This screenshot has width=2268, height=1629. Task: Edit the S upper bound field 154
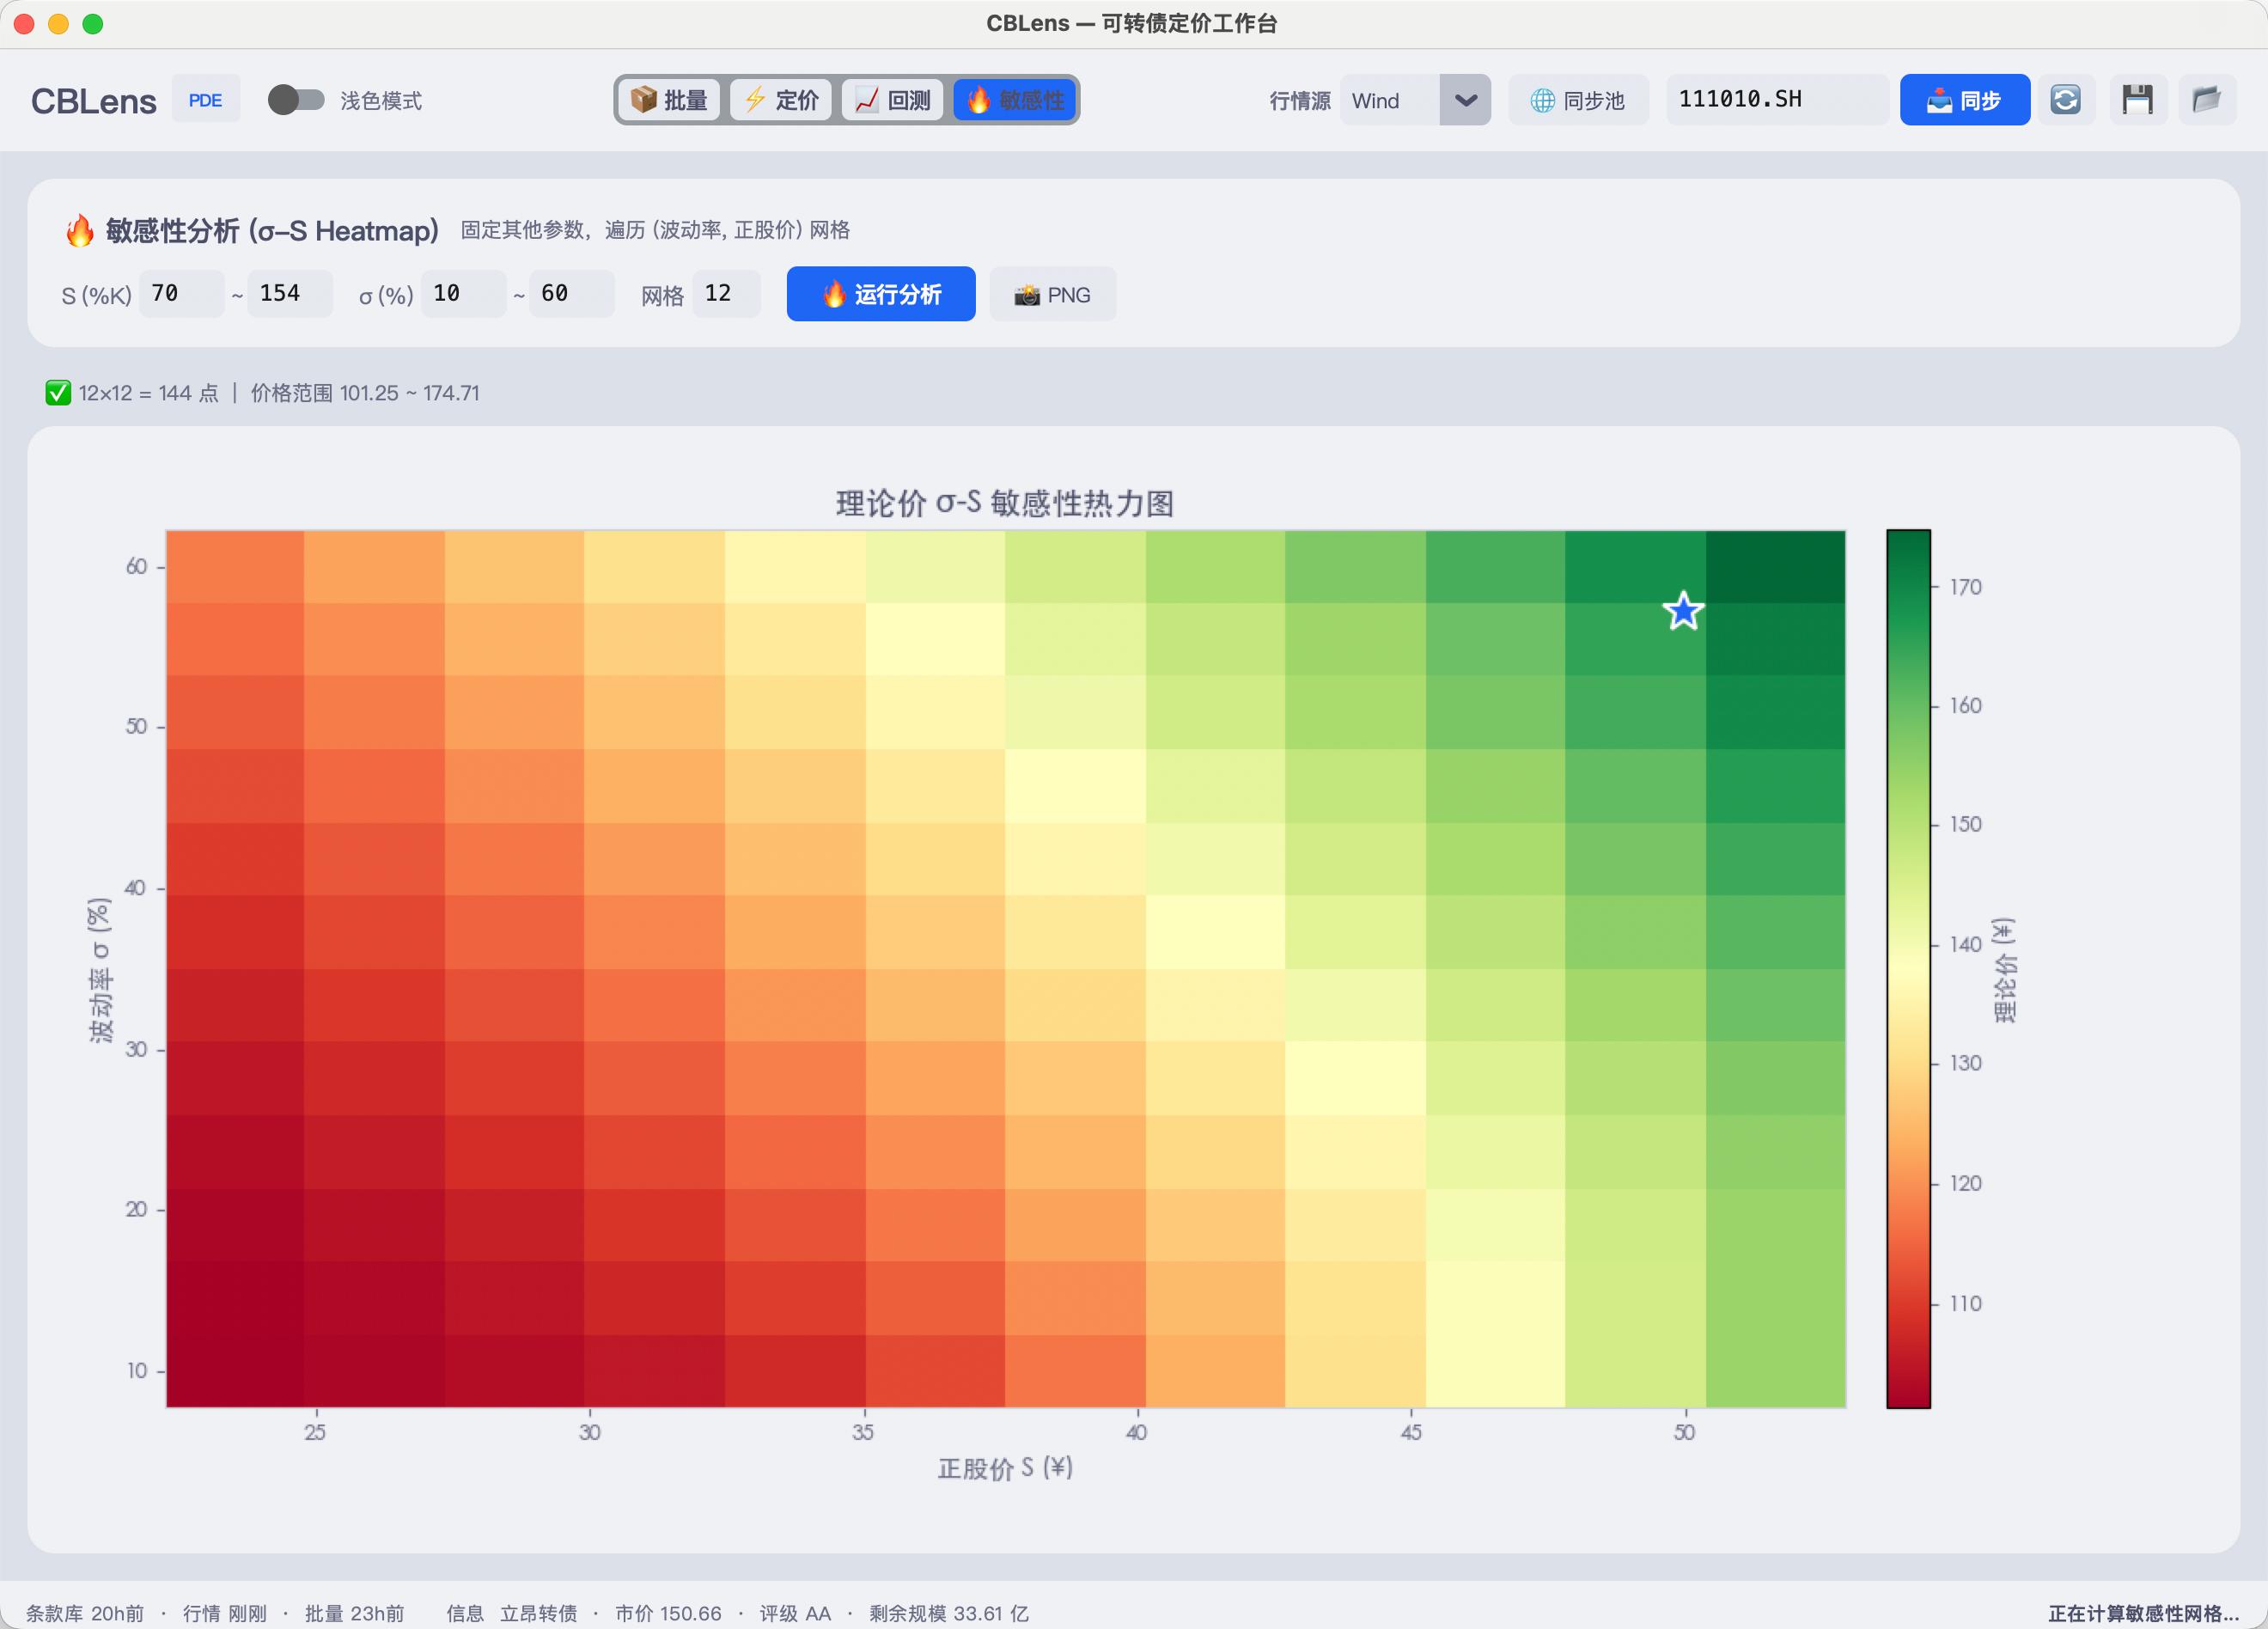coord(290,294)
